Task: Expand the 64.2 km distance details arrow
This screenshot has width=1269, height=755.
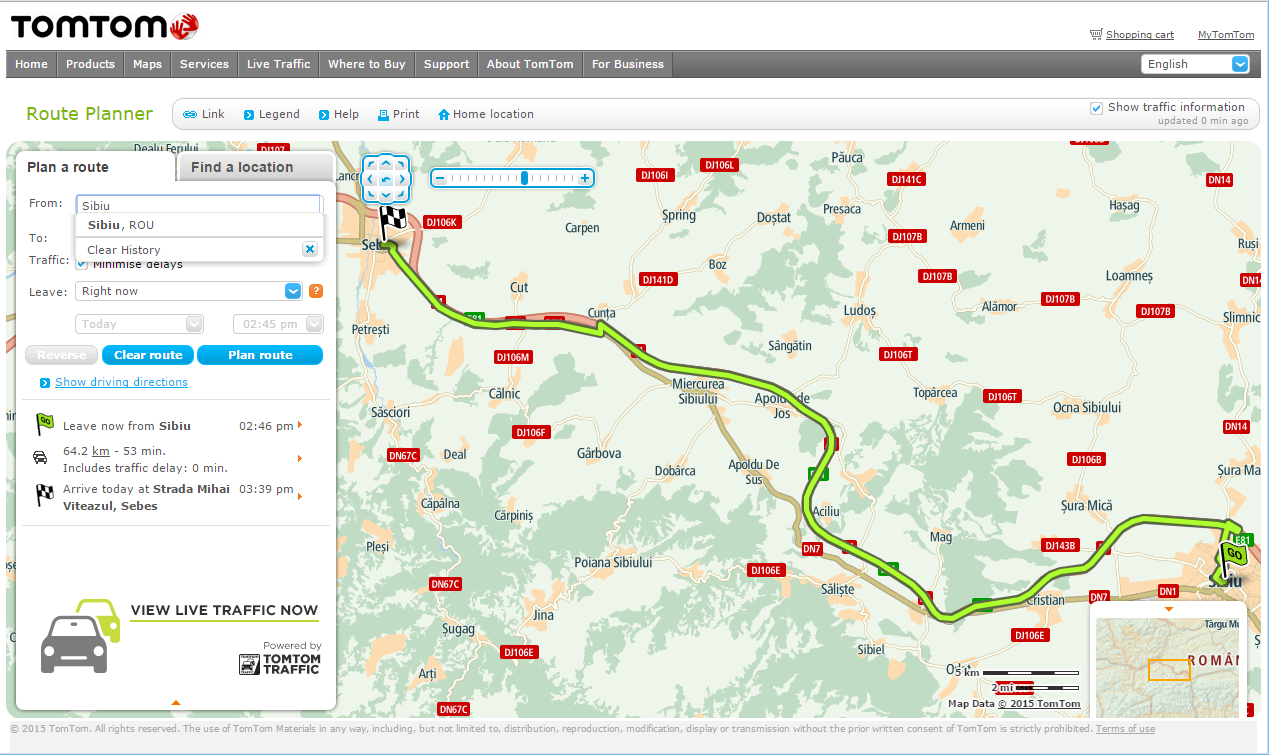Action: pos(300,458)
